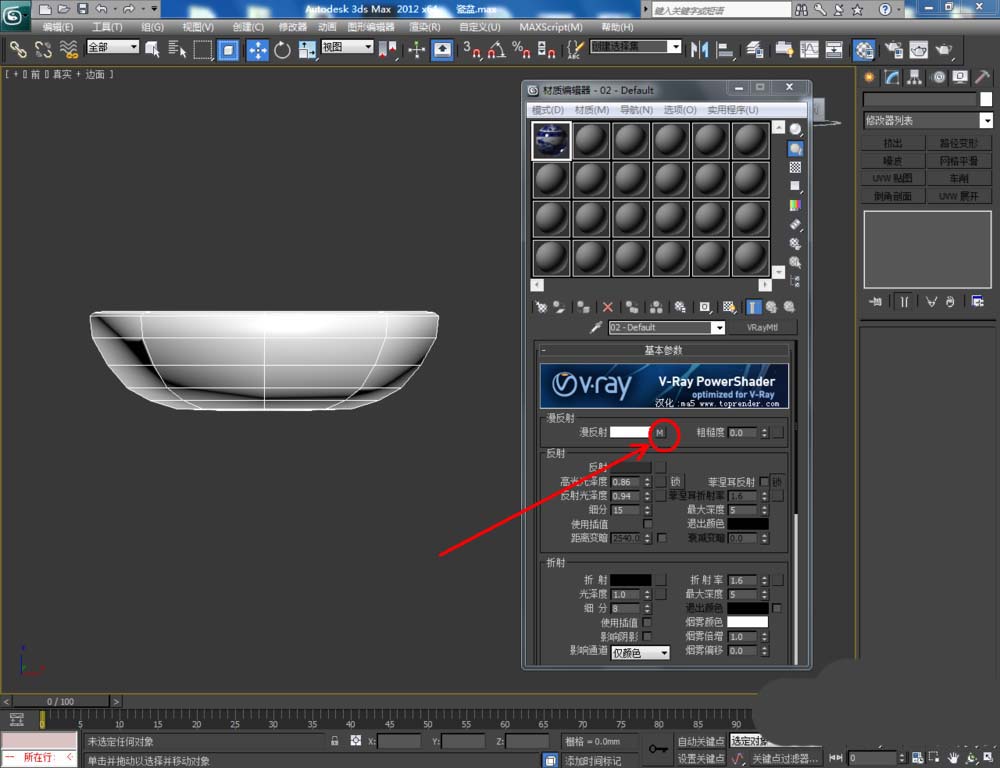
Task: Click Undo arrow in quick access toolbar
Action: click(x=101, y=9)
